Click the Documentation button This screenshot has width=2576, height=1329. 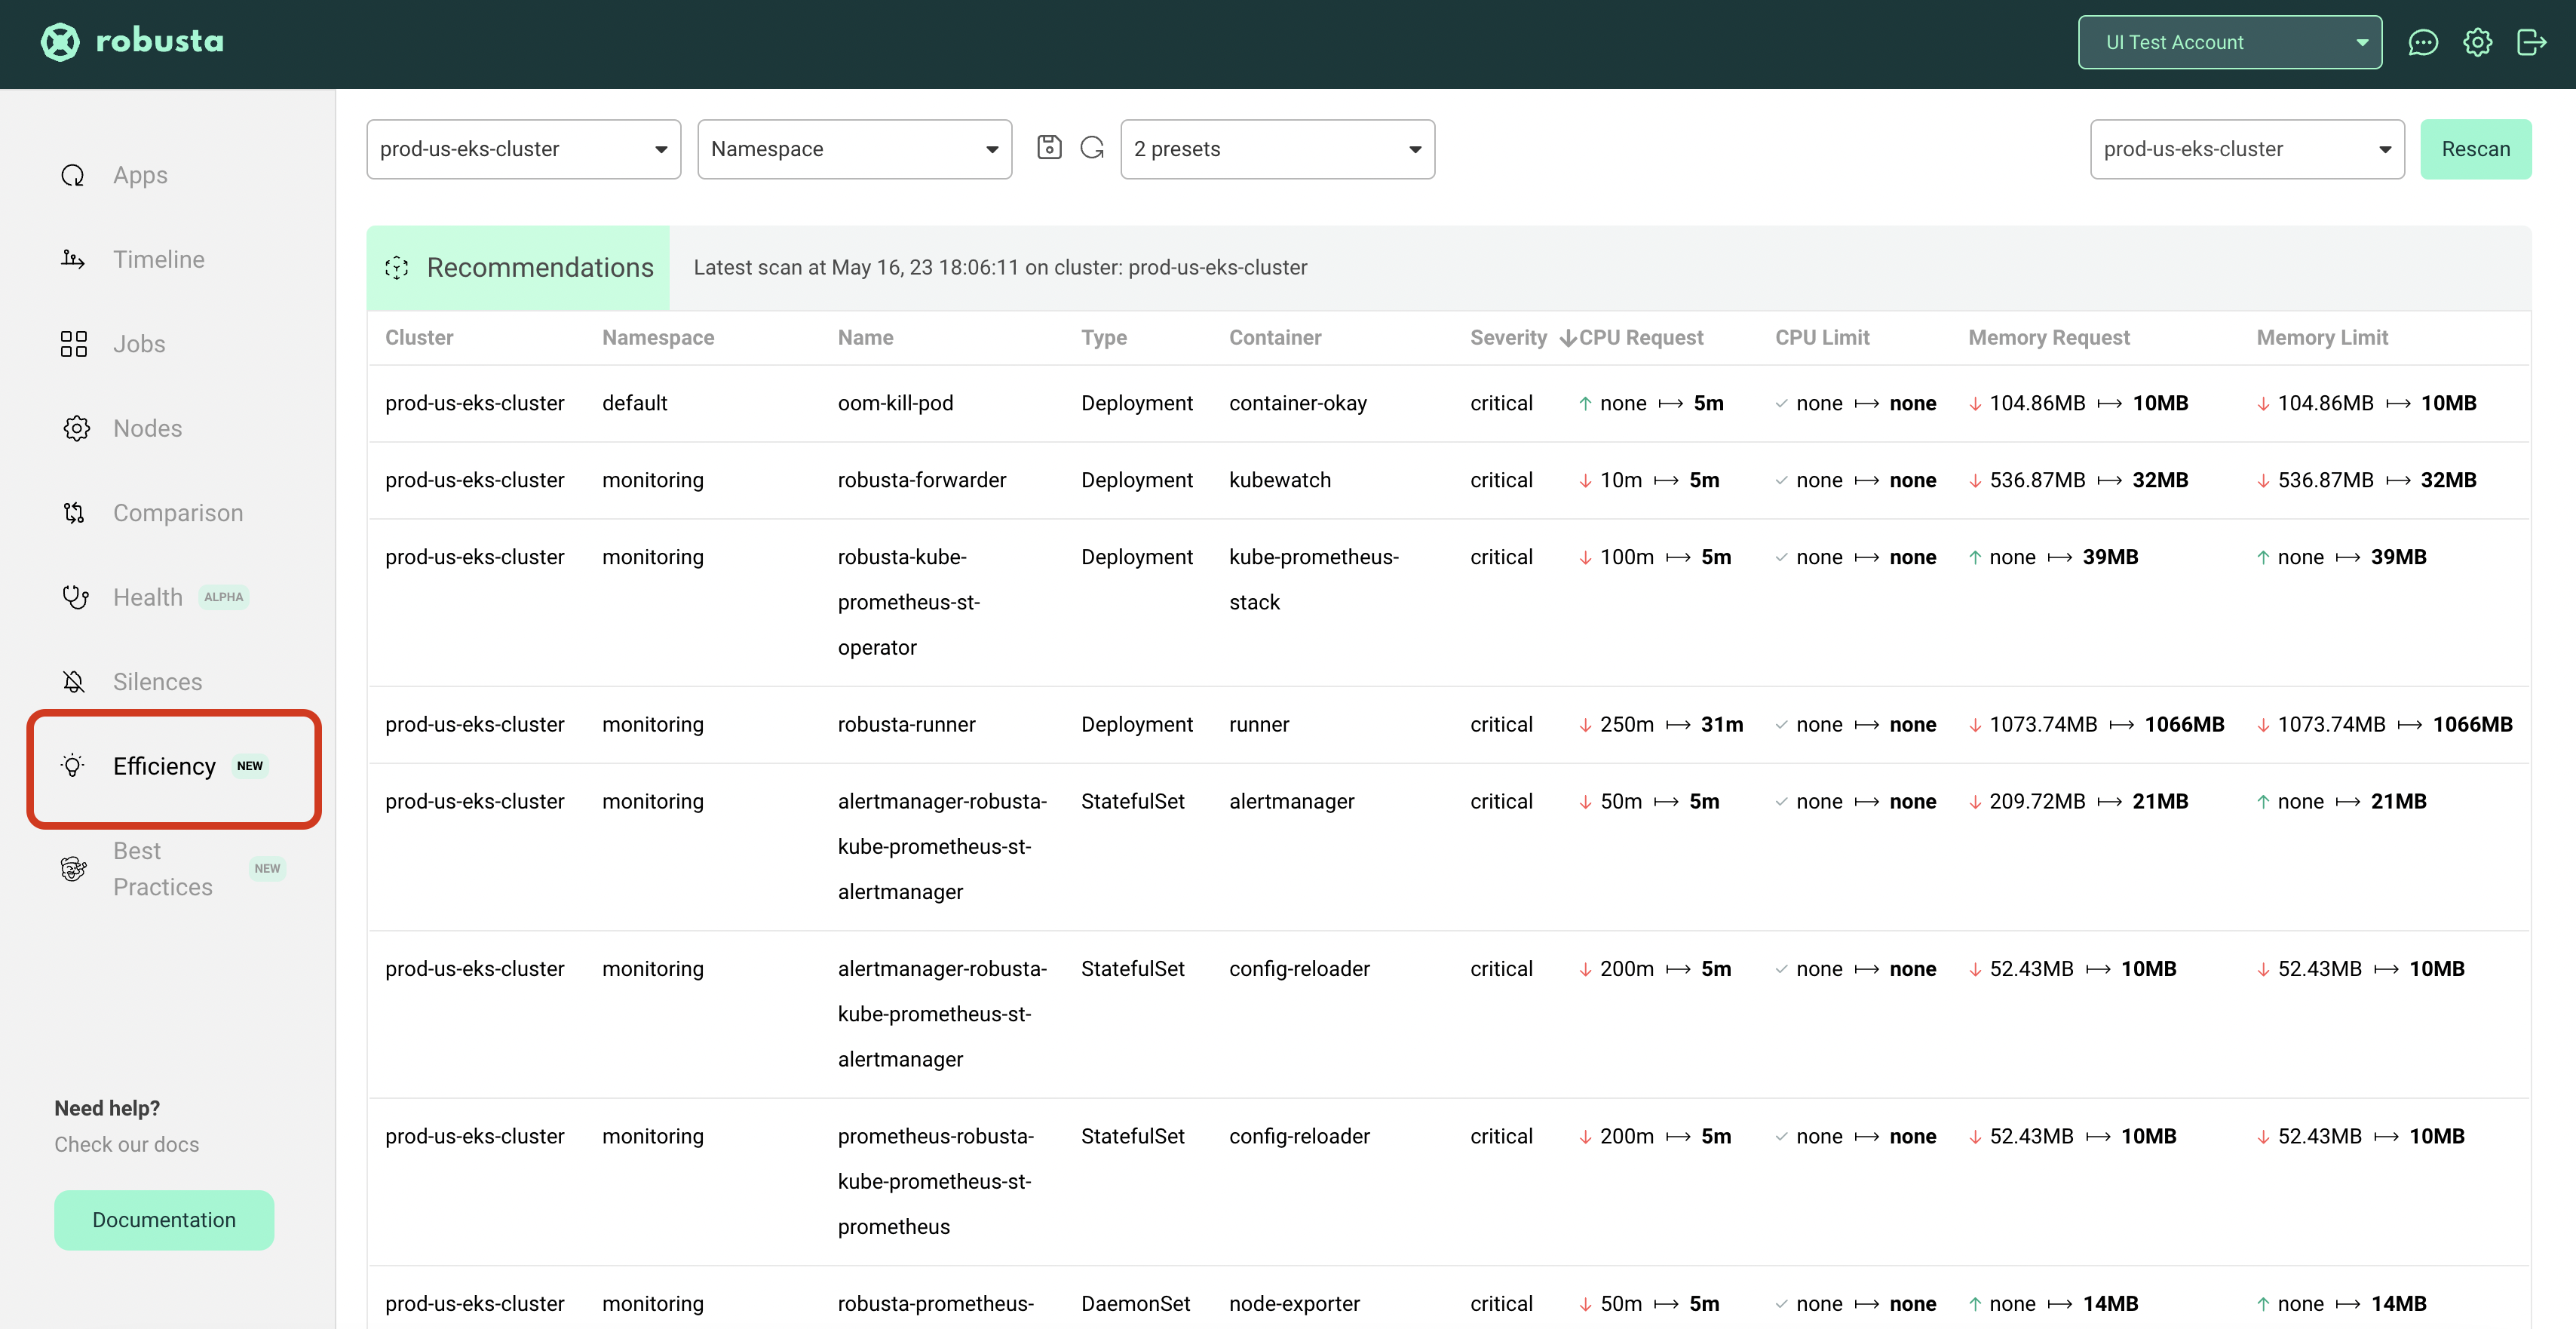pos(164,1220)
